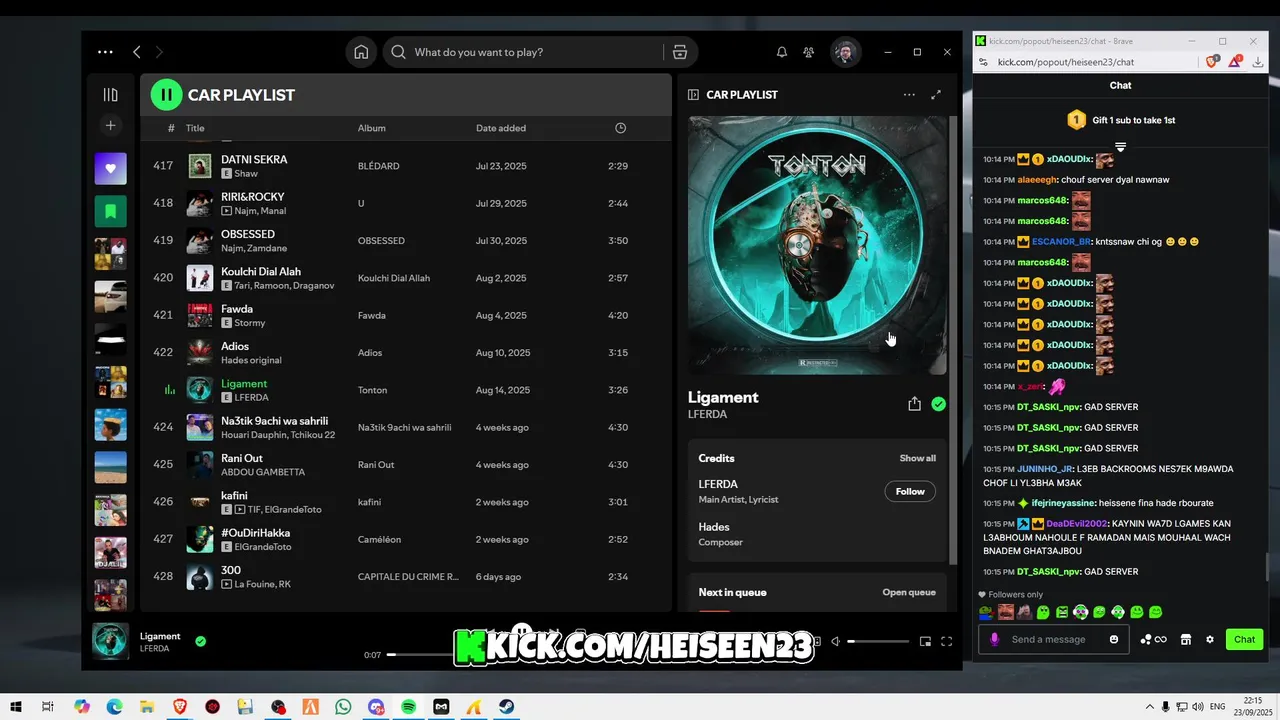Screen dimensions: 1280x720
Task: Click Na3tik 9achi wa sahrili track cover thumbnail
Action: click(200, 427)
